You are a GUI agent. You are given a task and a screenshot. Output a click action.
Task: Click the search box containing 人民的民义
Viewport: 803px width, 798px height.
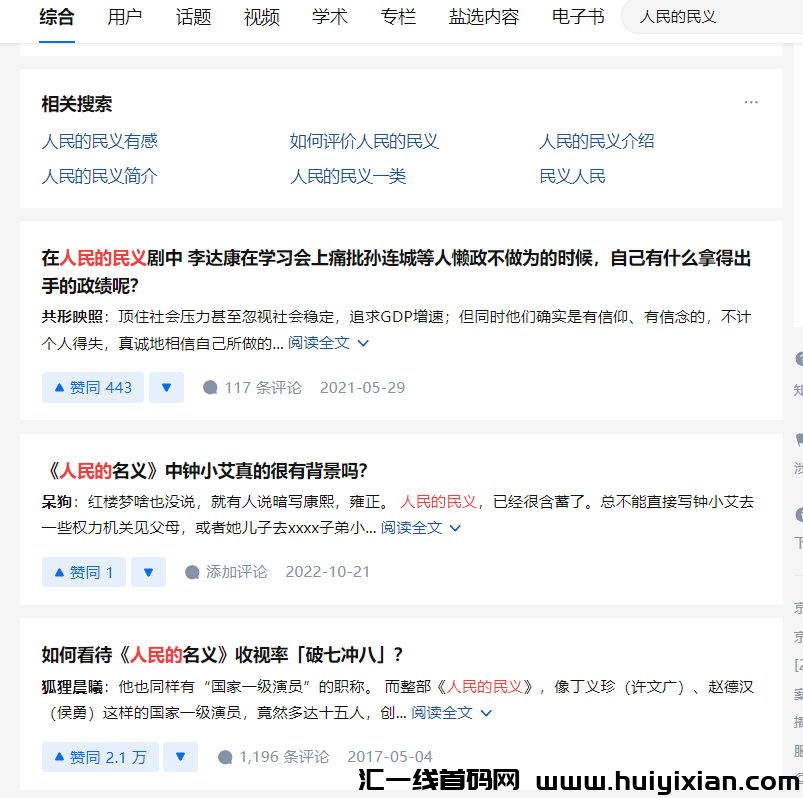pos(710,17)
